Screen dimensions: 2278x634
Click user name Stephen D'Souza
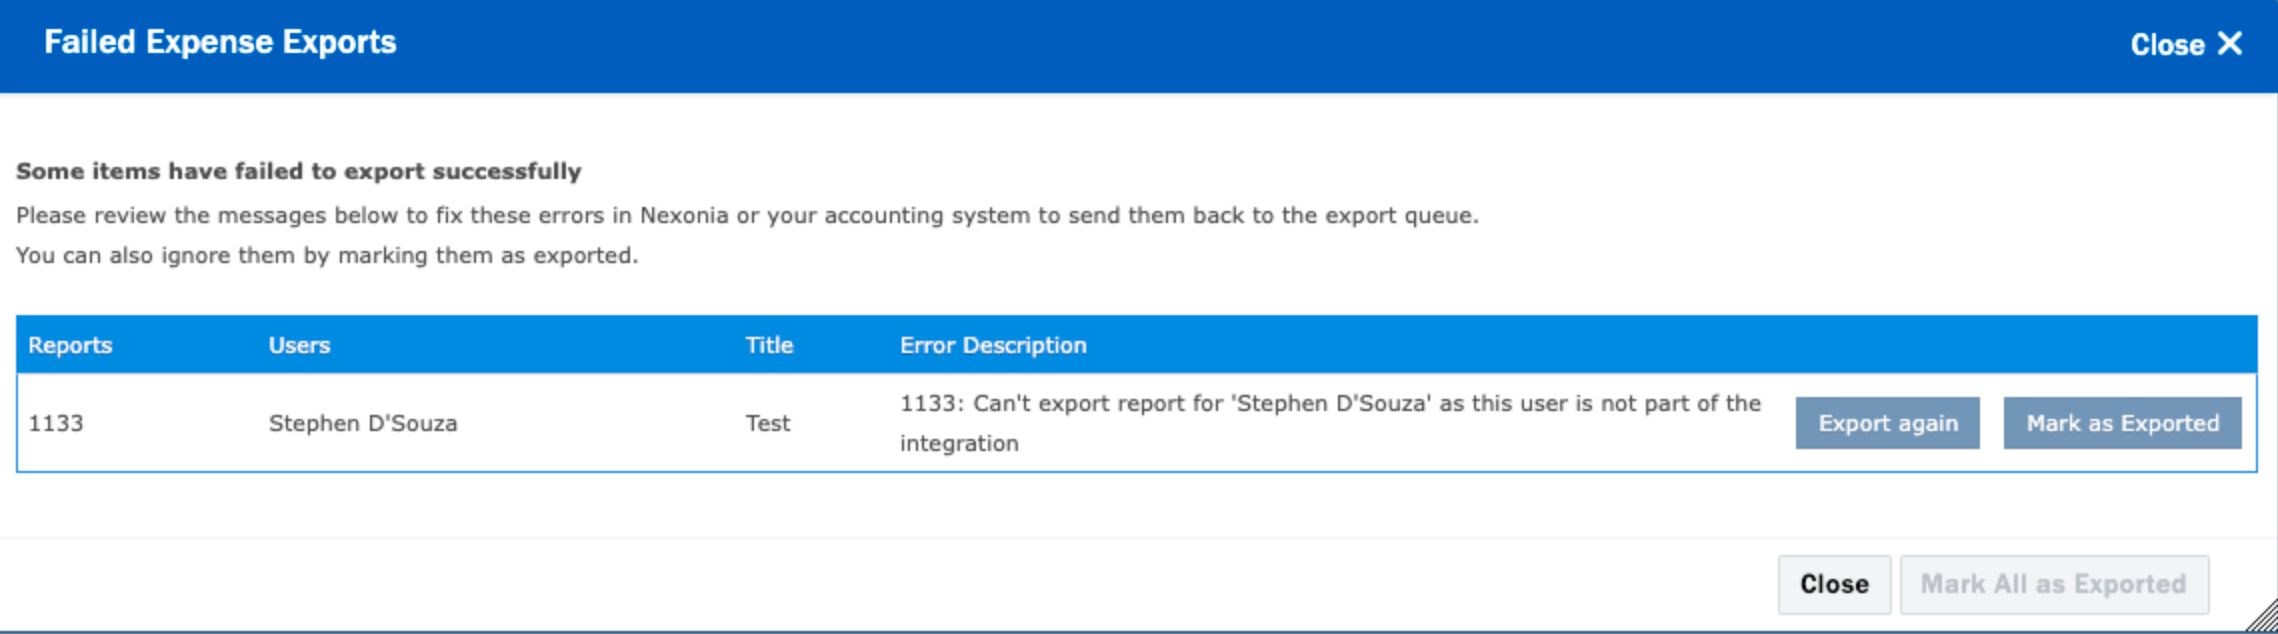pyautogui.click(x=363, y=423)
